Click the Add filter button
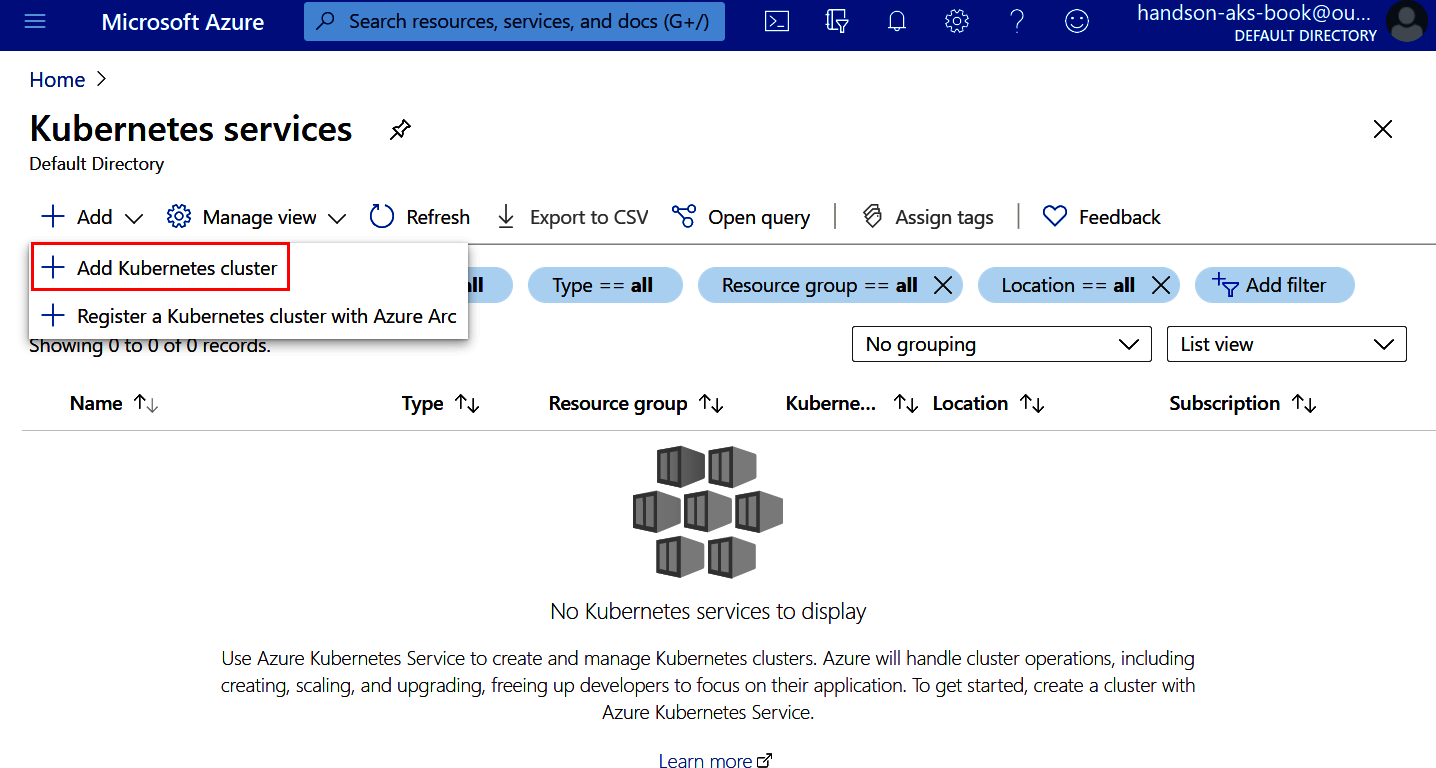This screenshot has width=1436, height=768. 1275,285
